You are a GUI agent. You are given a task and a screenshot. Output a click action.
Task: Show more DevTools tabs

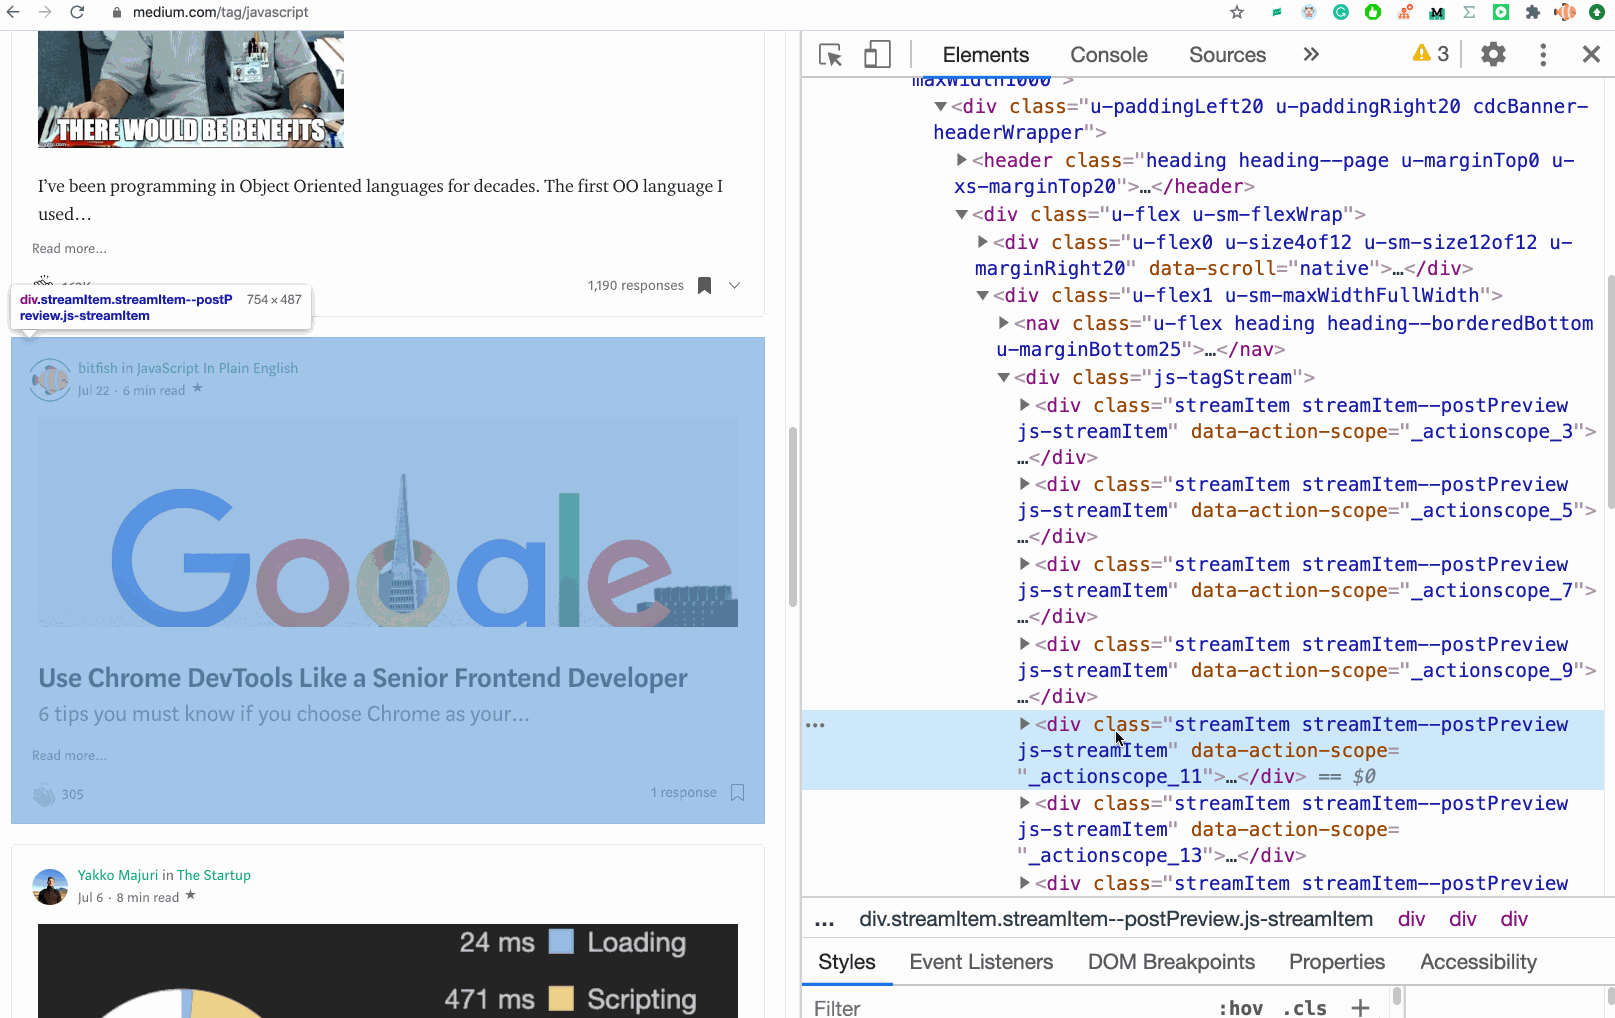[x=1311, y=55]
